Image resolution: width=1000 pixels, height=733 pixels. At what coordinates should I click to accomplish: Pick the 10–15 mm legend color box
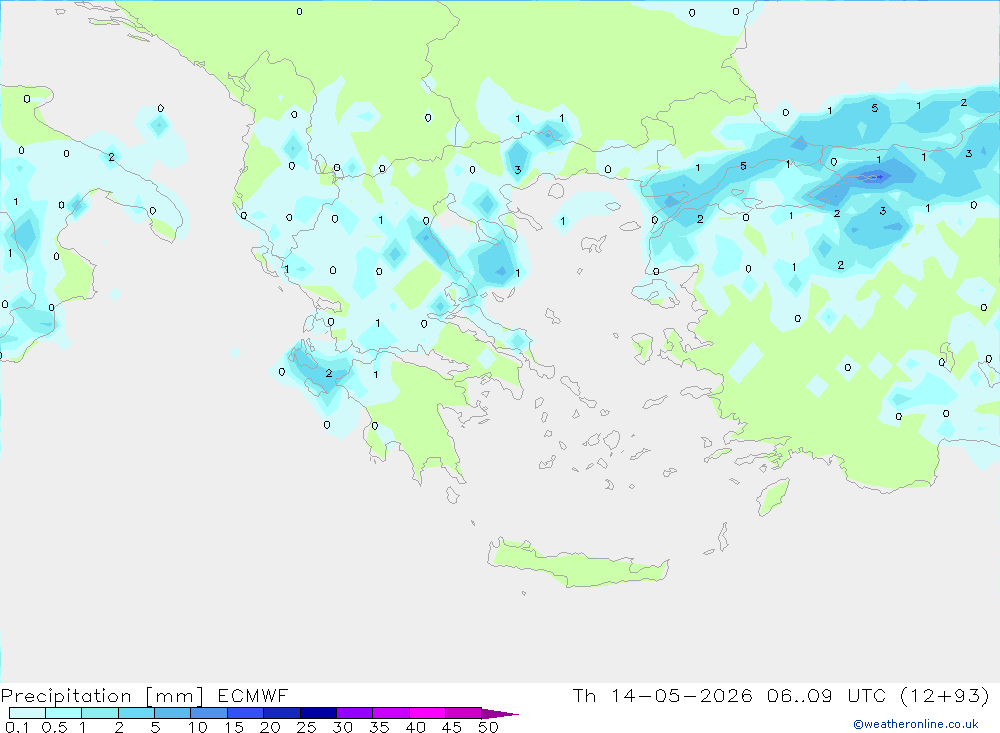pos(209,713)
